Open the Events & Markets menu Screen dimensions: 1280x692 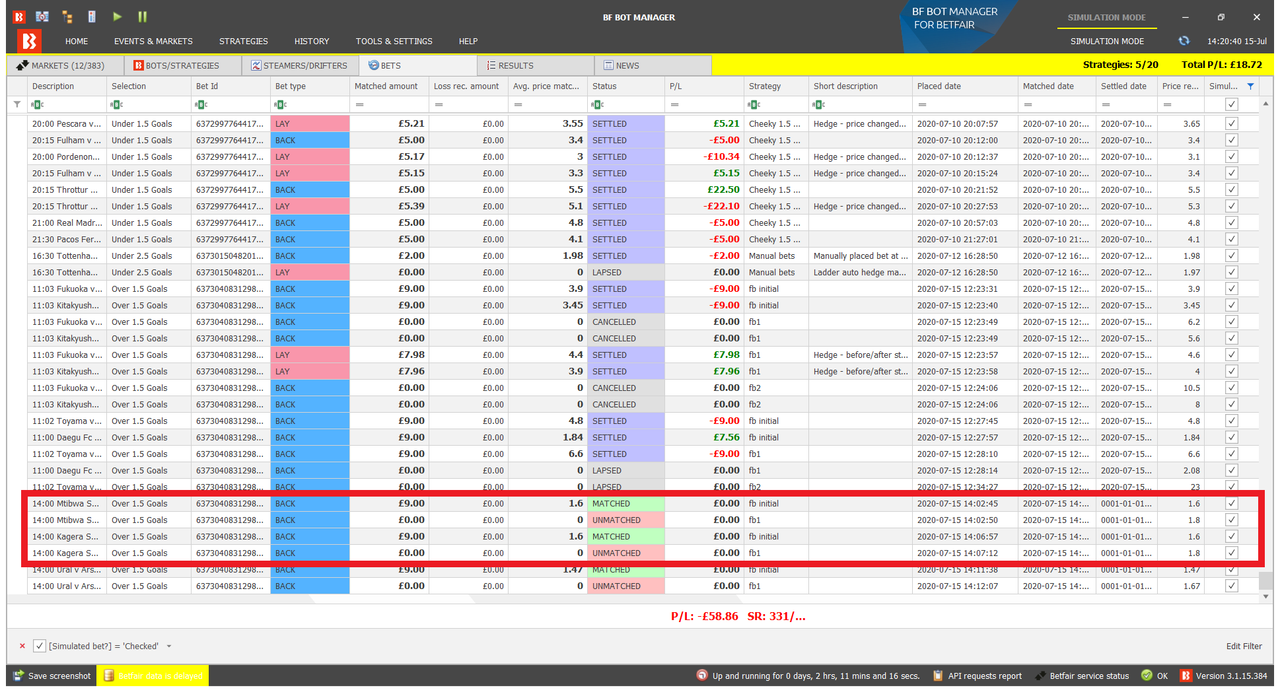click(x=153, y=41)
